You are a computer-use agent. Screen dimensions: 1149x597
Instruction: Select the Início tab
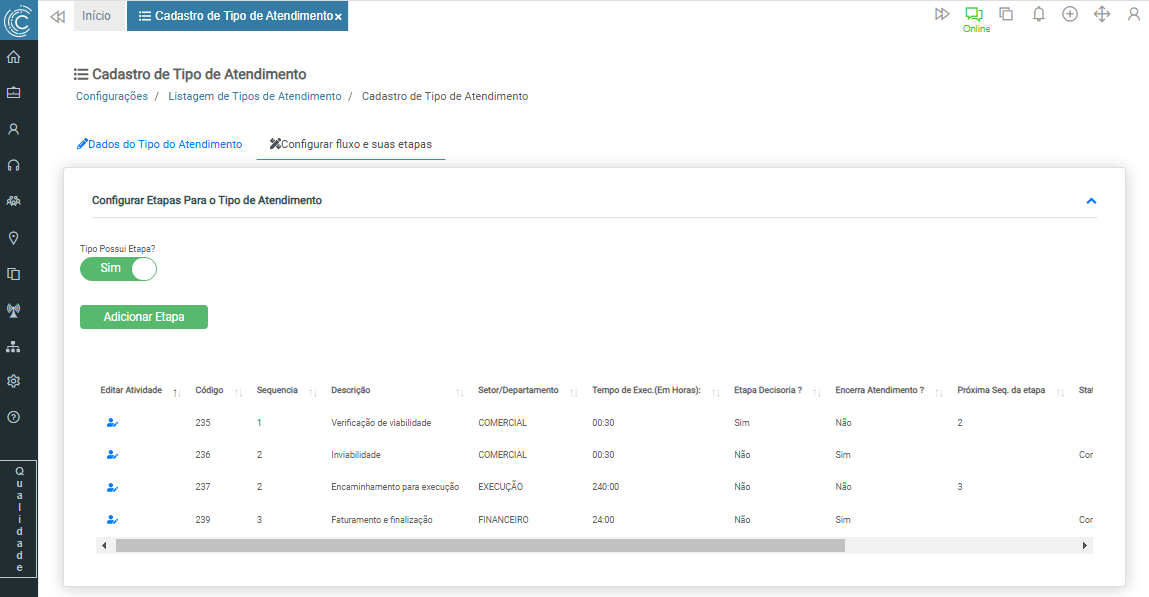pyautogui.click(x=96, y=16)
